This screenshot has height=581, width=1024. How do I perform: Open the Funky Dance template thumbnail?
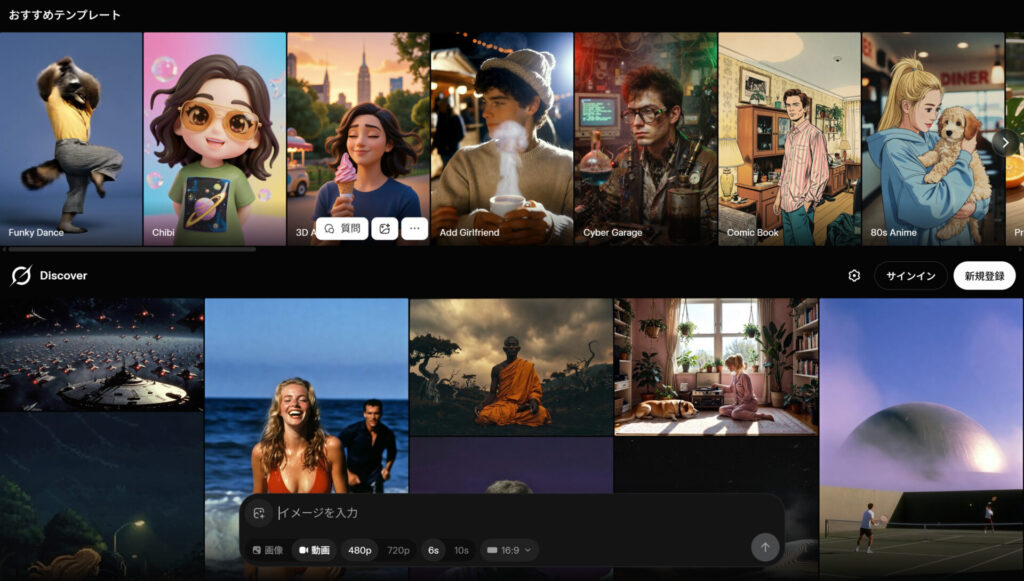pos(71,138)
